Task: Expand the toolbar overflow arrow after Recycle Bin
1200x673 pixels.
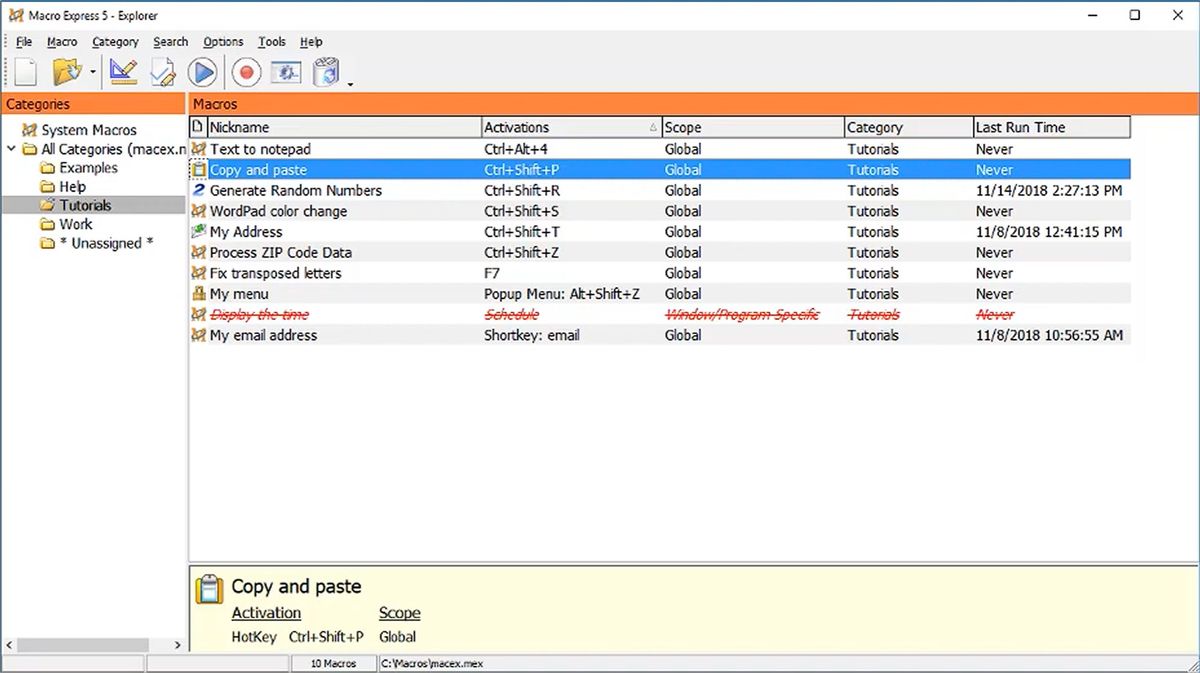Action: pyautogui.click(x=350, y=84)
